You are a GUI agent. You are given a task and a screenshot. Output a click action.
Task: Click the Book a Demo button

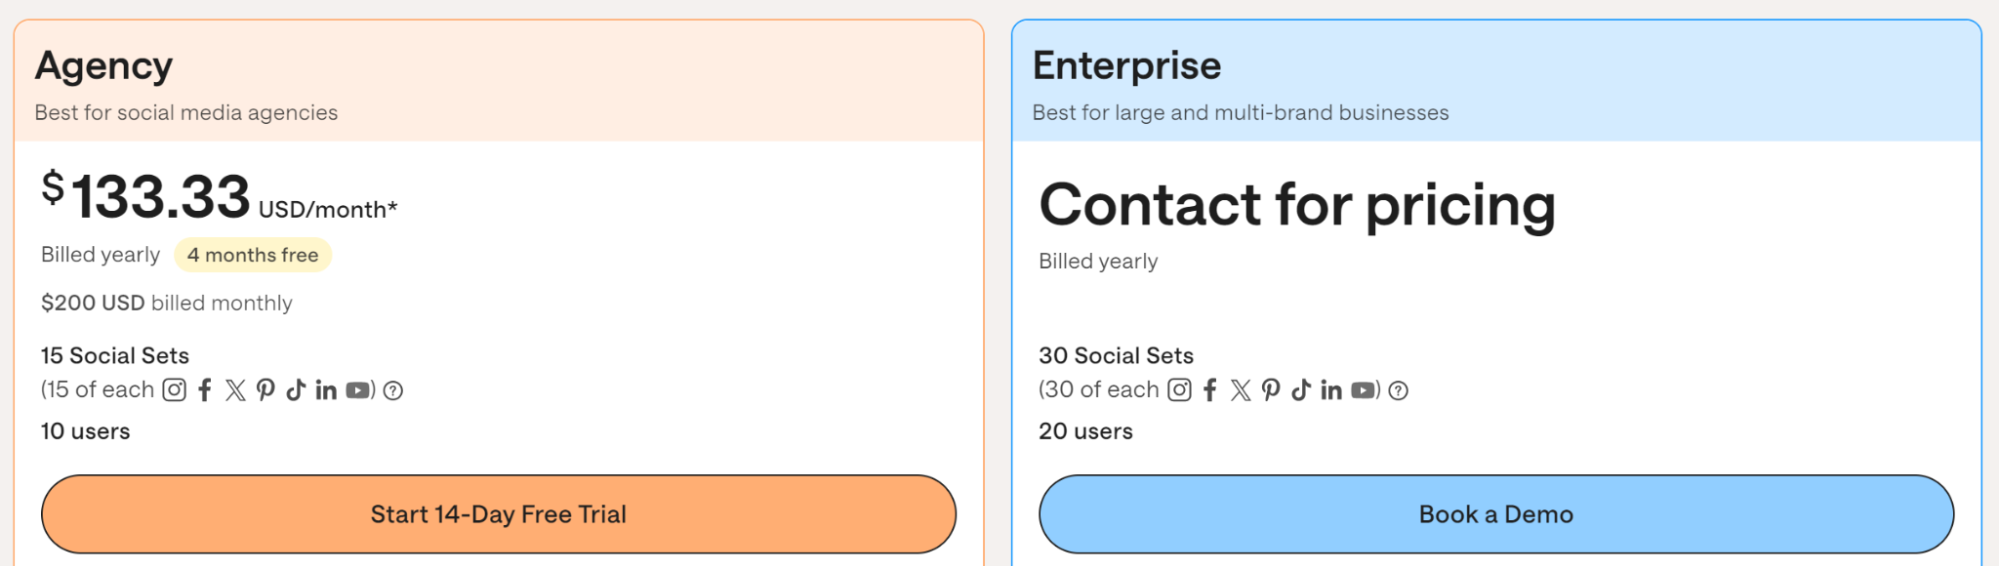[x=1496, y=514]
